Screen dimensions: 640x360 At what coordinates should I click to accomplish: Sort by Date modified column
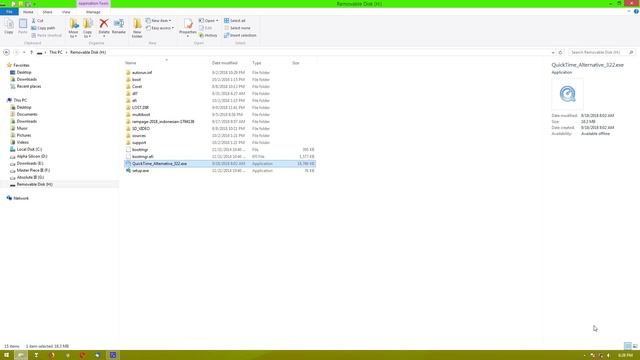coord(224,63)
